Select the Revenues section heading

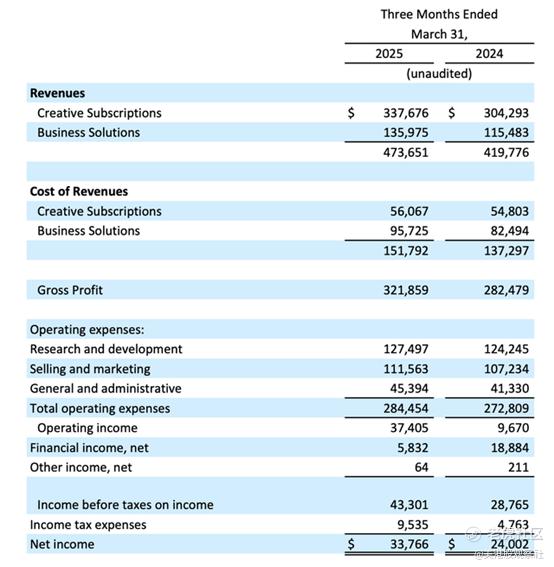point(57,93)
